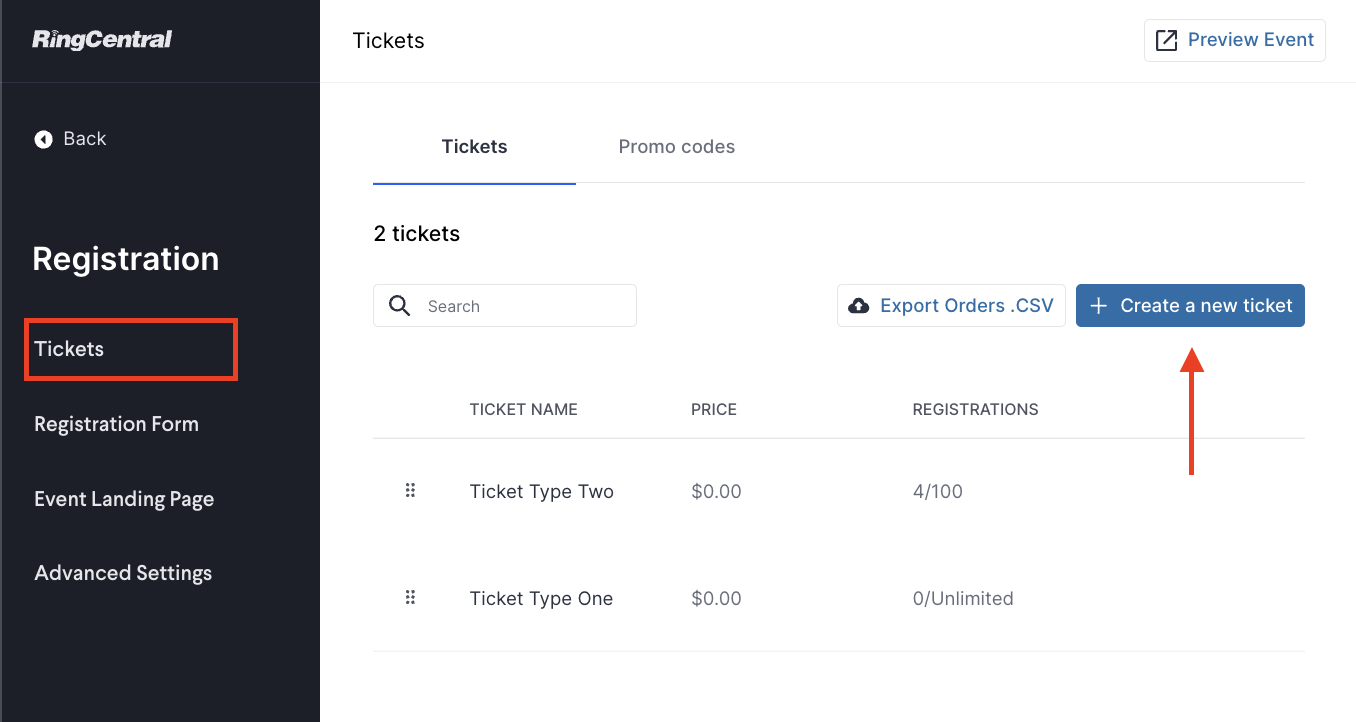Click the Preview Event button

1235,41
